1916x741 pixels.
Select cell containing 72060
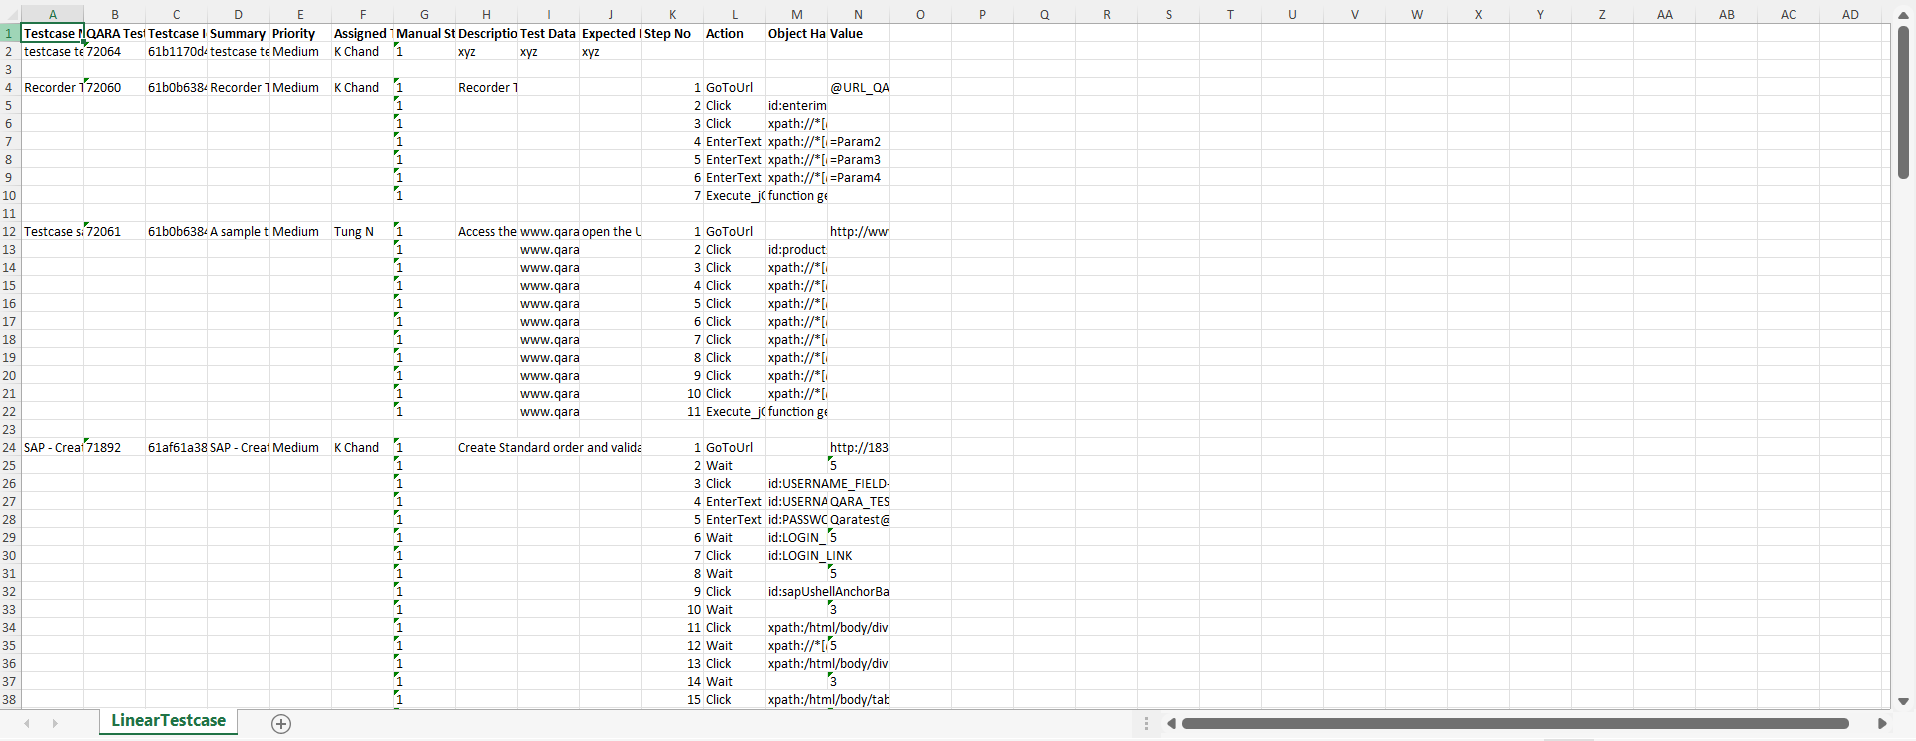tap(115, 87)
